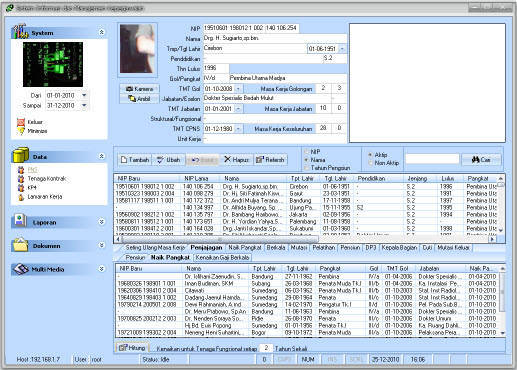Open the lower Pensiun sub-tab
The image size is (517, 370).
coord(135,258)
